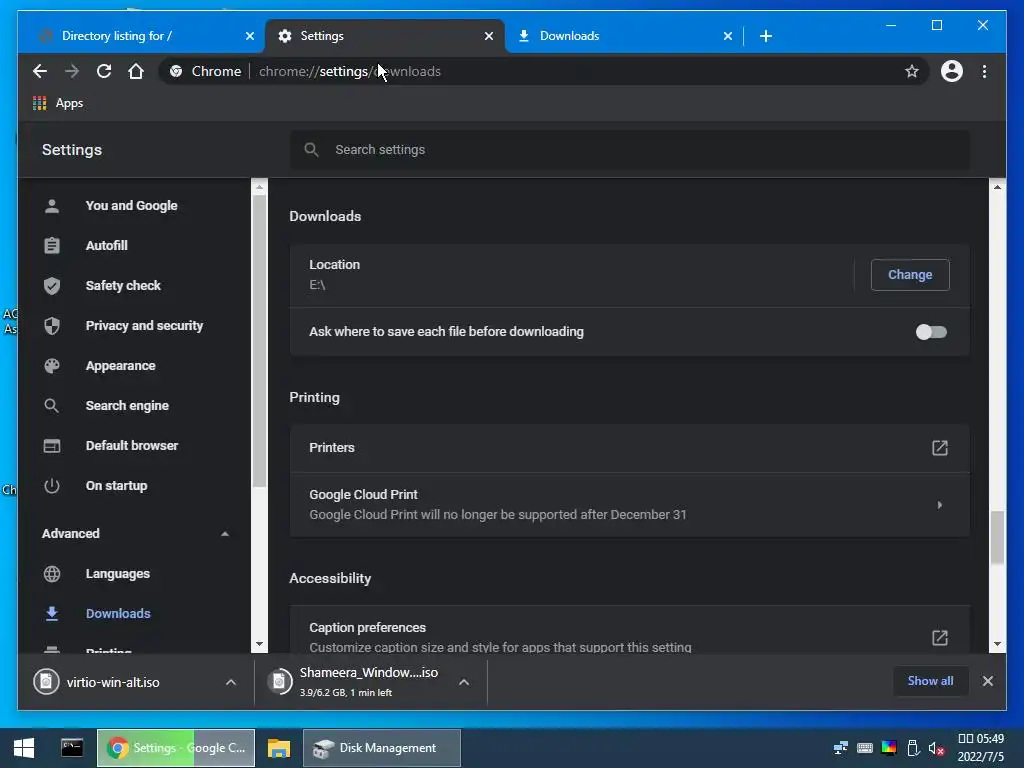Click the main page scrollbar thumb
The image size is (1024, 768).
click(x=997, y=538)
